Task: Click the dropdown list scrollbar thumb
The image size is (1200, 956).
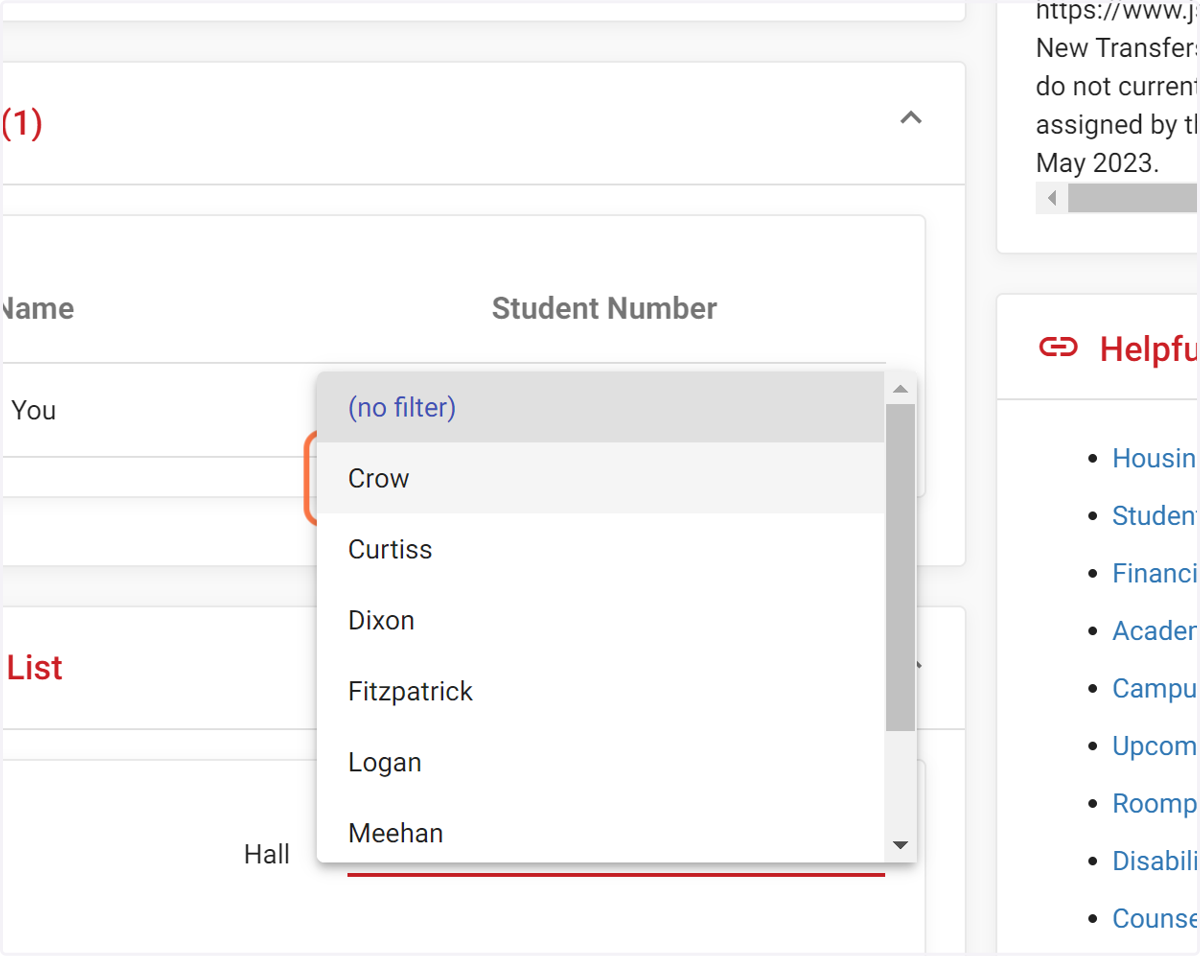Action: [x=900, y=567]
